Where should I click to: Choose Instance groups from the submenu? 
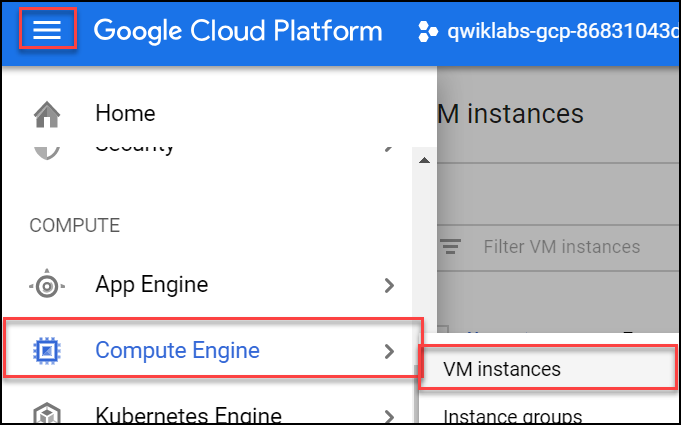pyautogui.click(x=512, y=416)
